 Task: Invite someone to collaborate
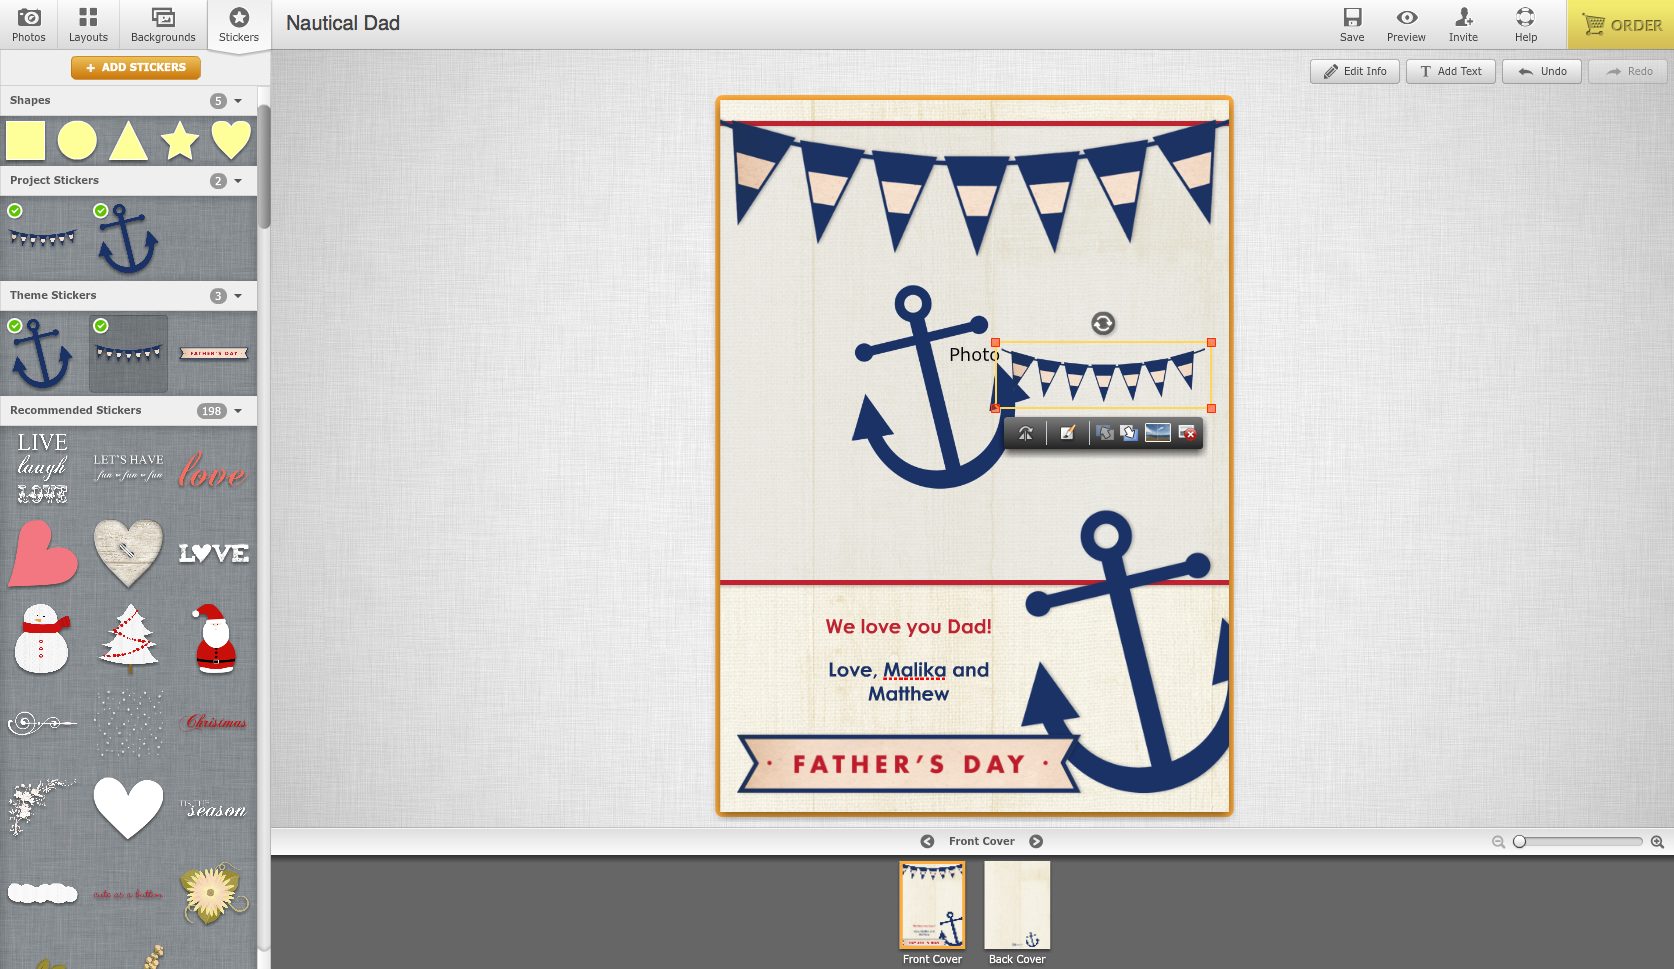click(1463, 24)
